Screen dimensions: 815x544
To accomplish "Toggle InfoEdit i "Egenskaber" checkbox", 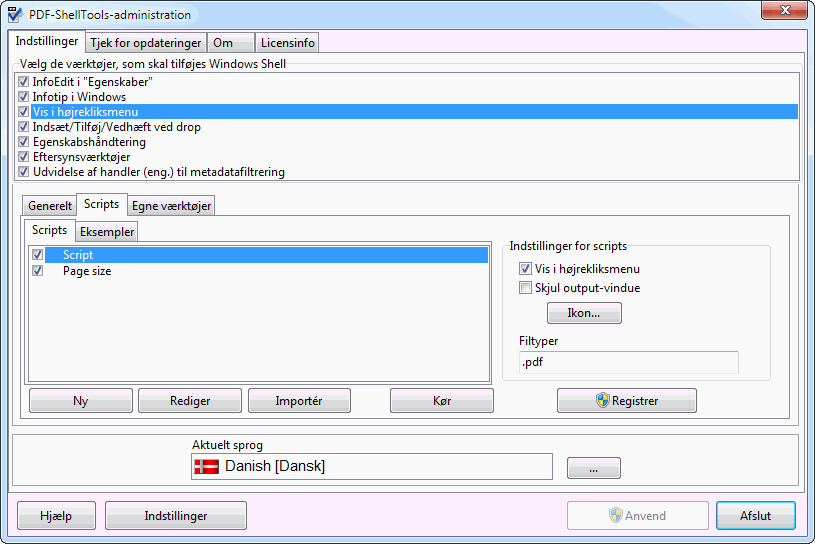I will click(x=23, y=82).
